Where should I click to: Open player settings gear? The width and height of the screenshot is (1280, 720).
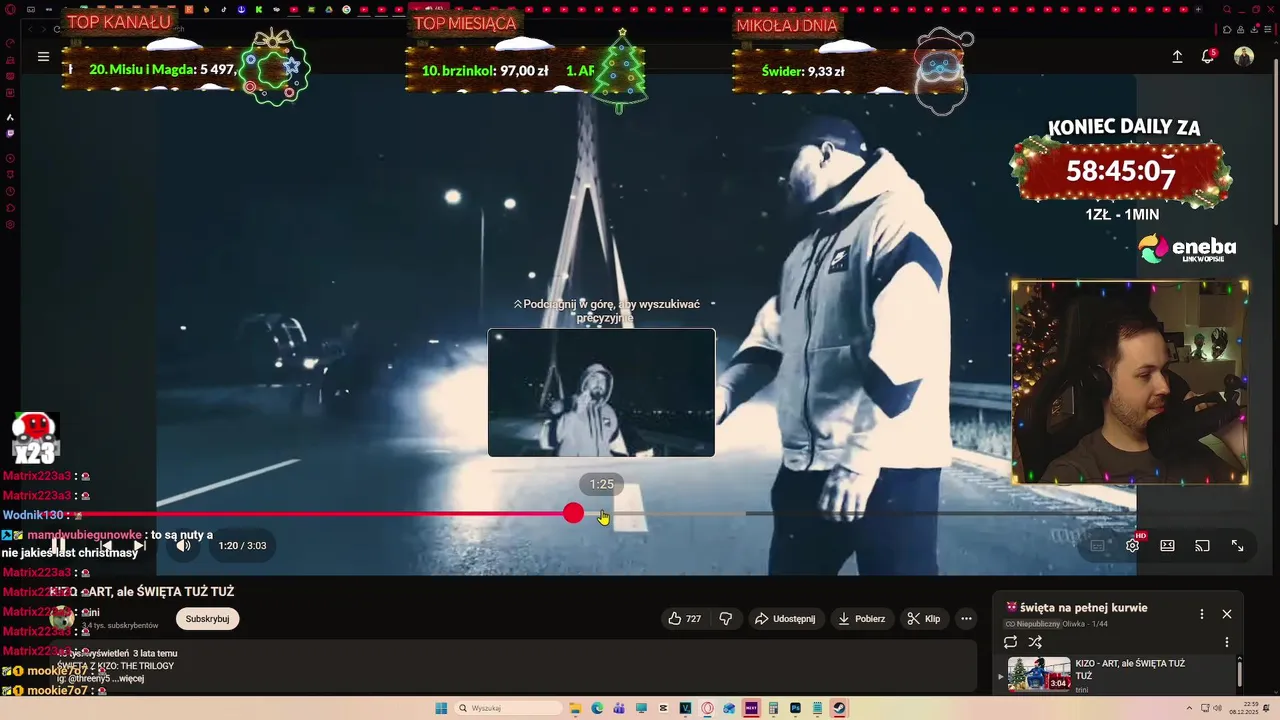pyautogui.click(x=1132, y=545)
